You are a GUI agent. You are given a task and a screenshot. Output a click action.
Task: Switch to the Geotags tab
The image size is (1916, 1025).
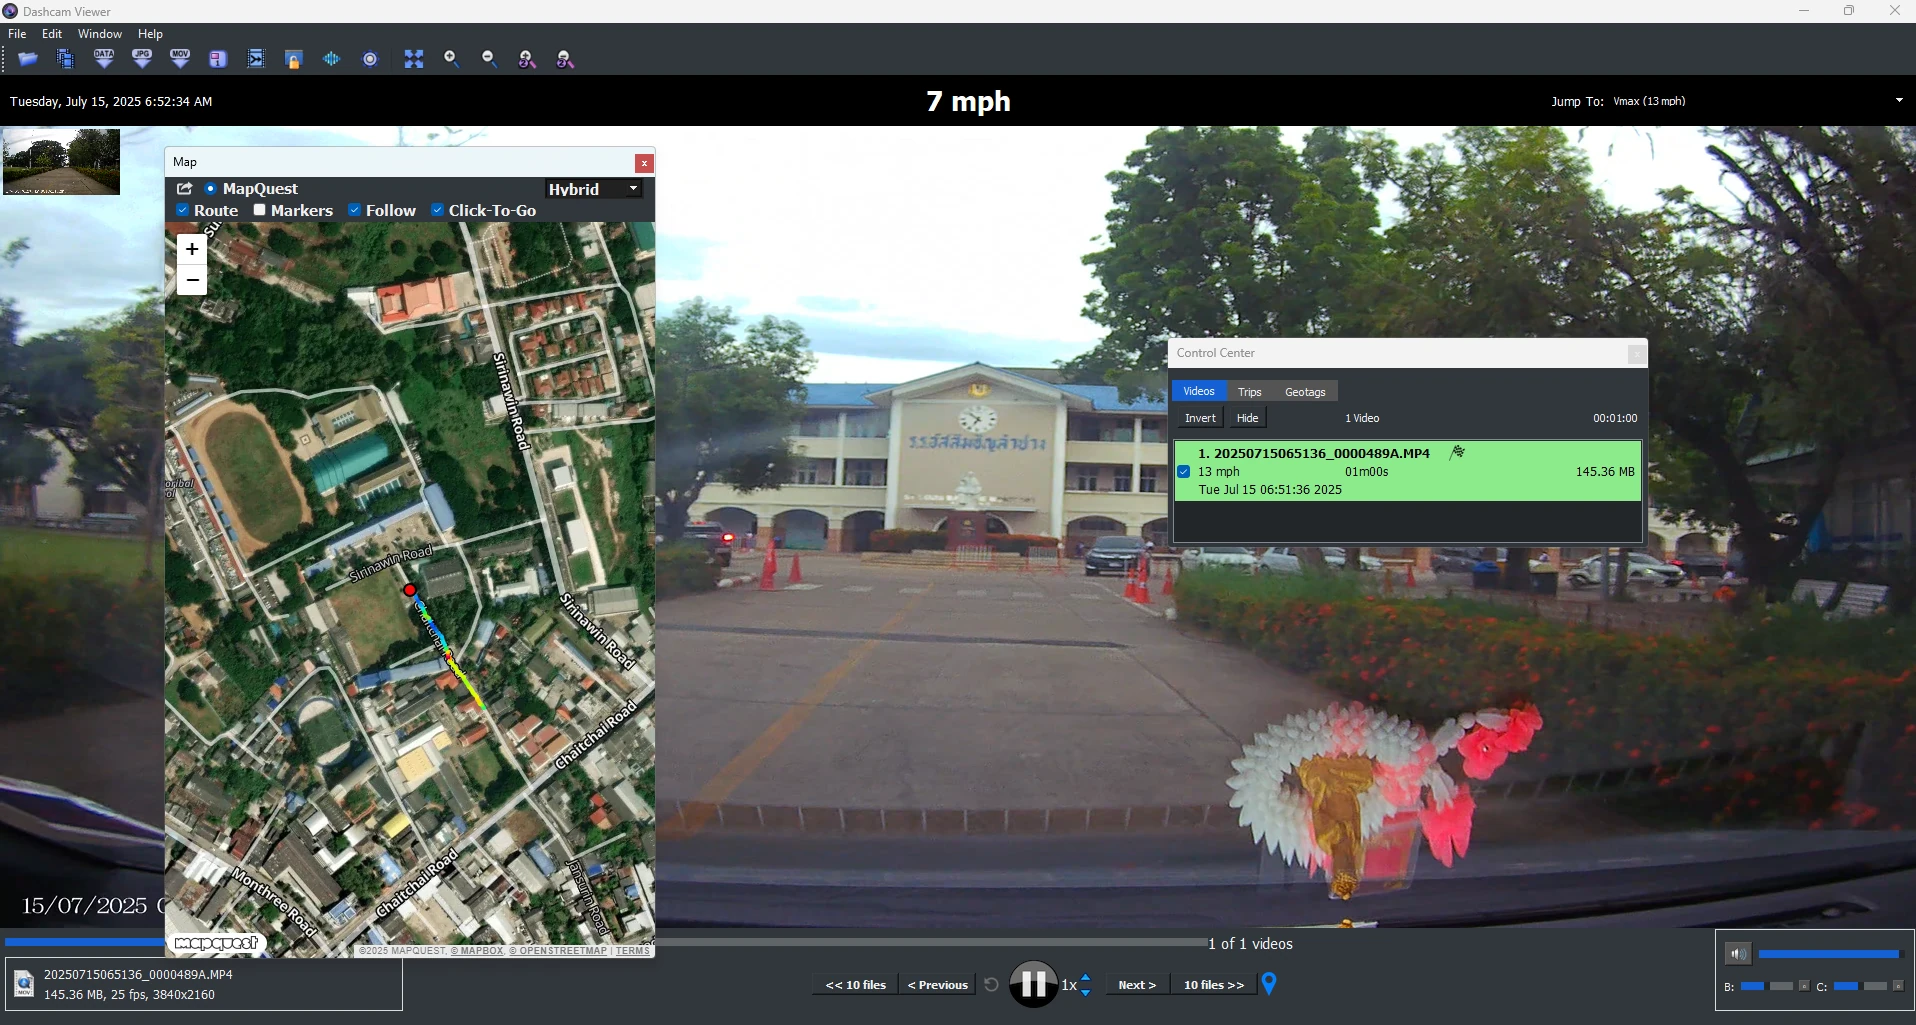pos(1305,391)
